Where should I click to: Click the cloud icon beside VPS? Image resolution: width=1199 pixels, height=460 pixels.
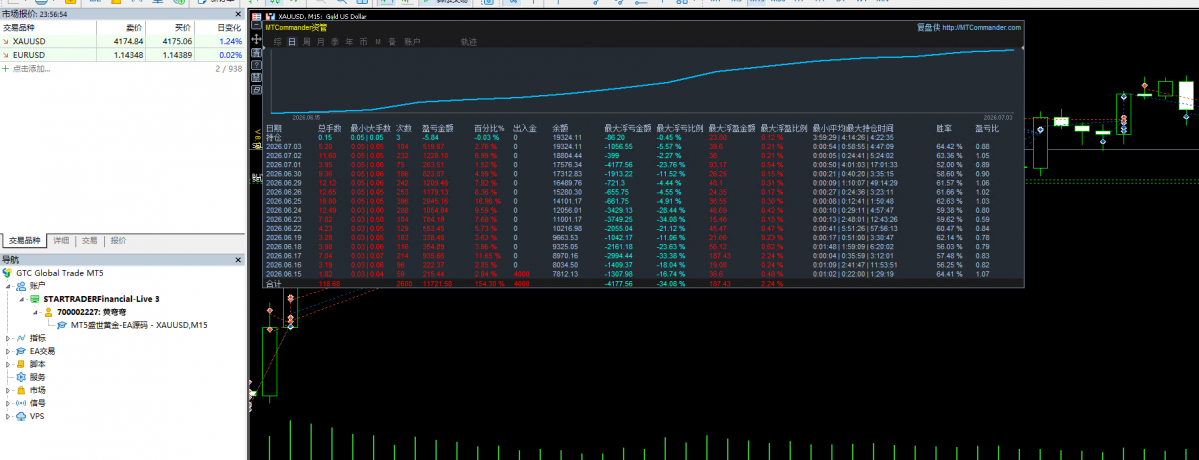[21, 416]
